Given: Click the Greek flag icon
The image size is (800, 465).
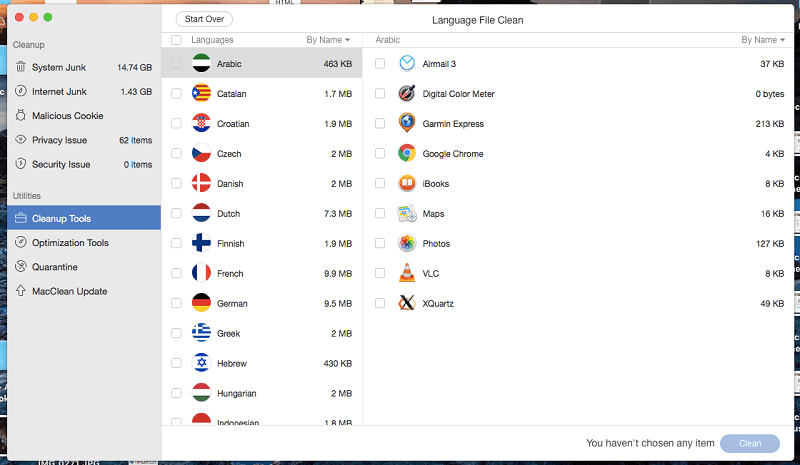Looking at the screenshot, I should point(202,333).
